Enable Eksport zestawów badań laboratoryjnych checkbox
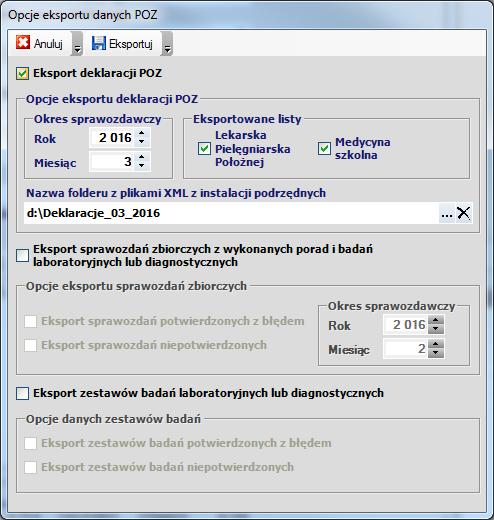This screenshot has height=520, width=494. [x=23, y=393]
